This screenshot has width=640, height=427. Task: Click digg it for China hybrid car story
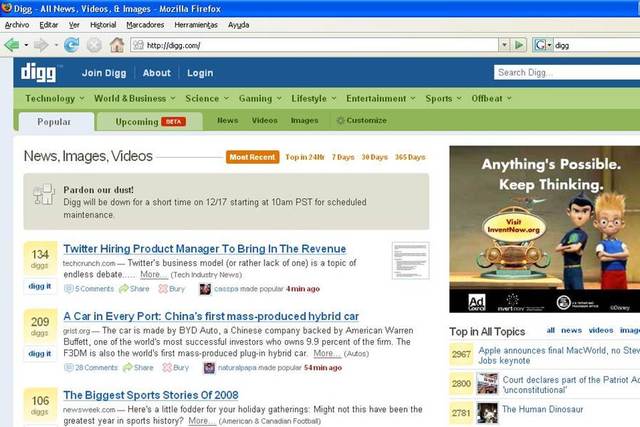[x=40, y=354]
